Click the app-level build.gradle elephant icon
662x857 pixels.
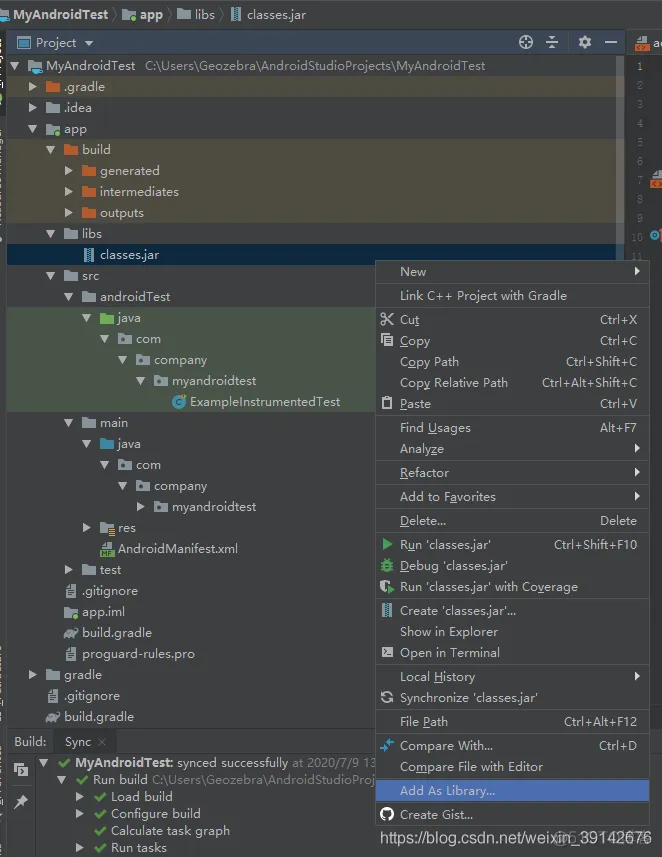coord(71,633)
